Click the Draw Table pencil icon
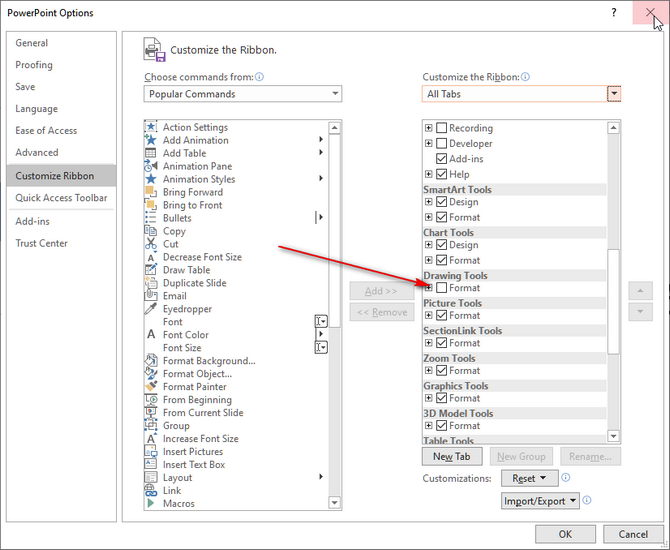Viewport: 670px width, 550px height. point(150,270)
